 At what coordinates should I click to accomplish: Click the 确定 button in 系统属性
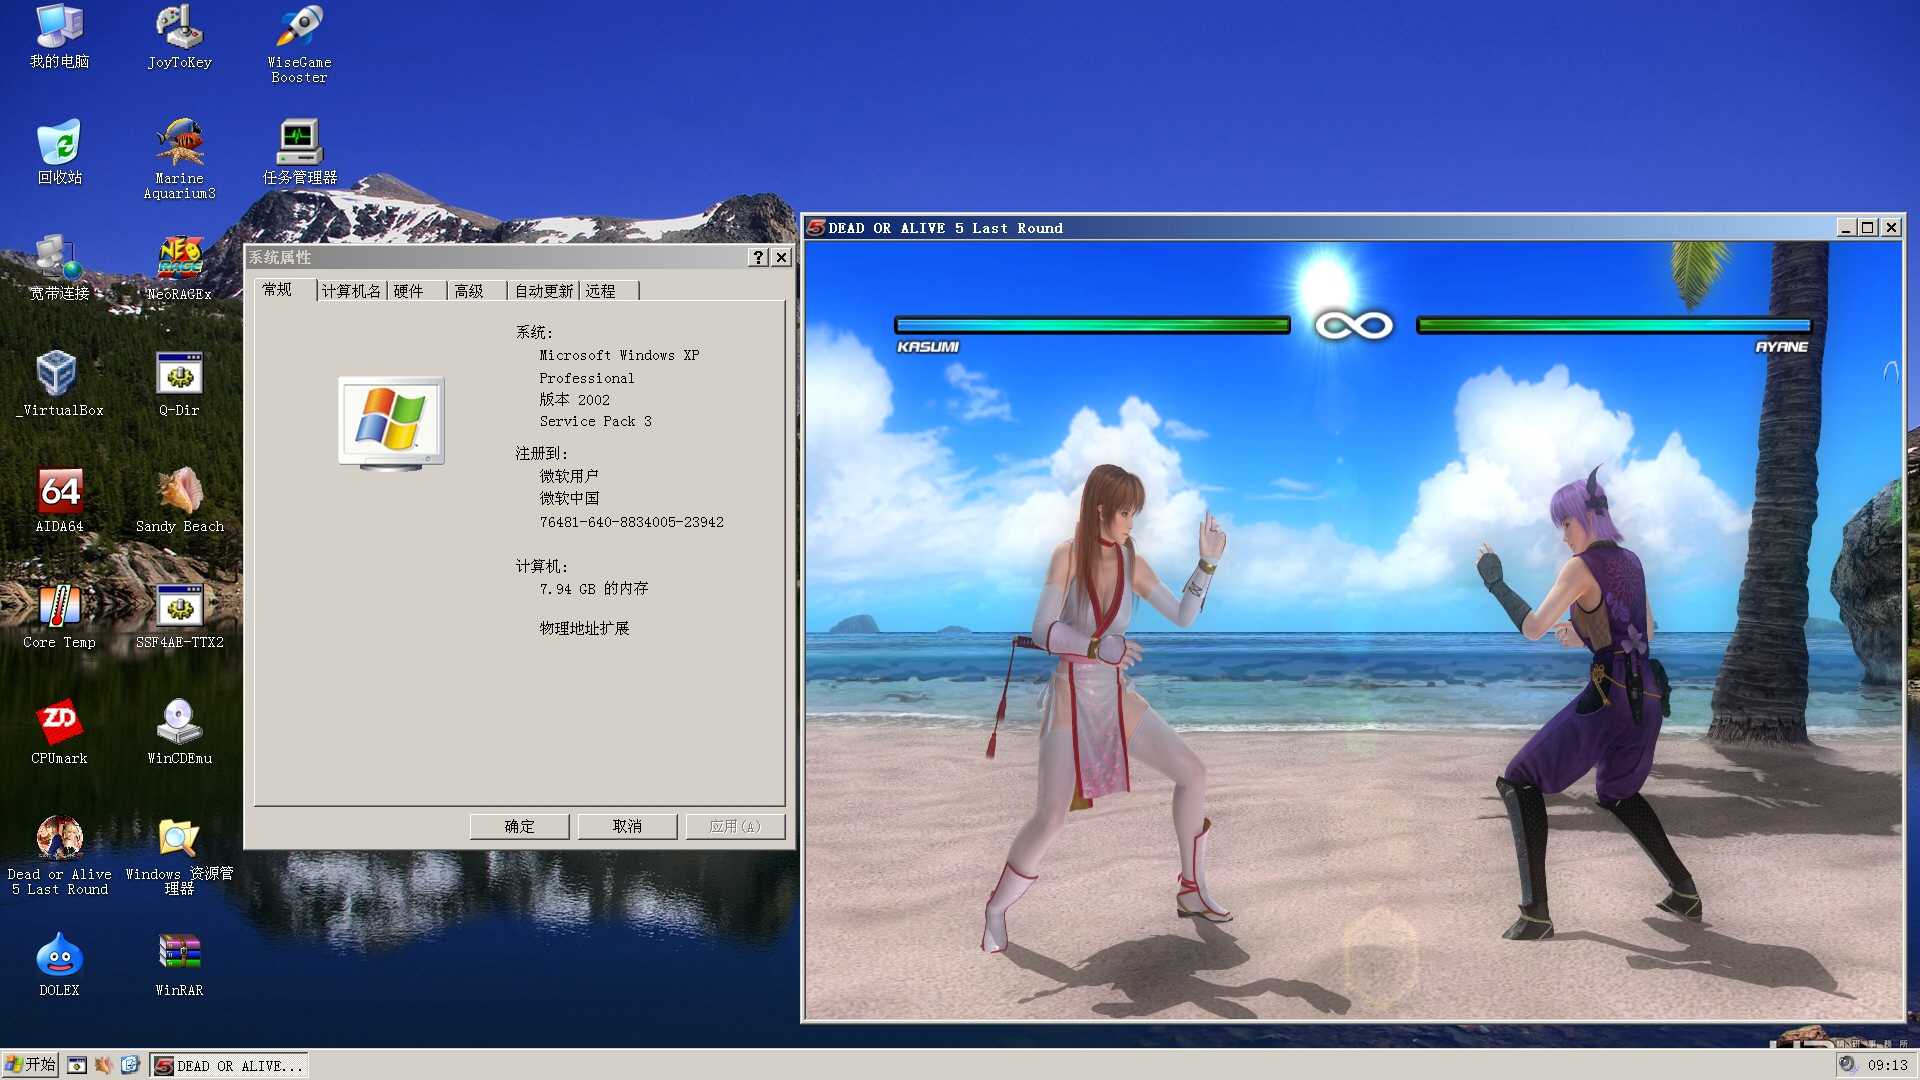point(519,826)
